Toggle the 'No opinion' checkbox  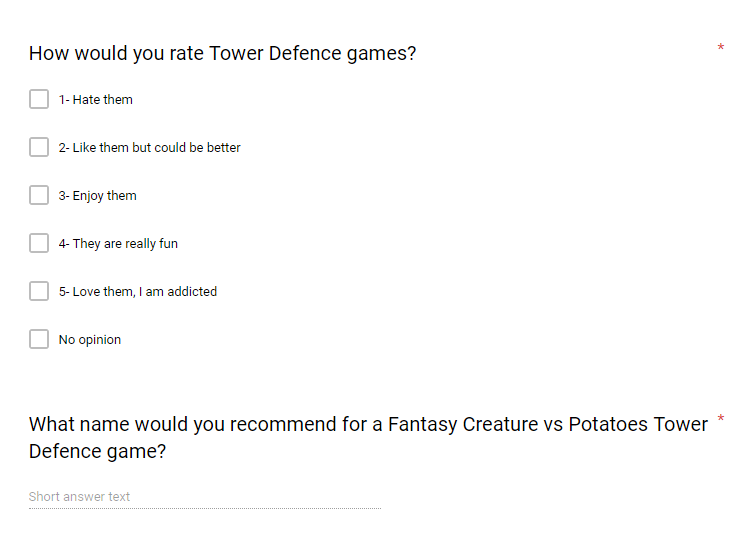39,339
